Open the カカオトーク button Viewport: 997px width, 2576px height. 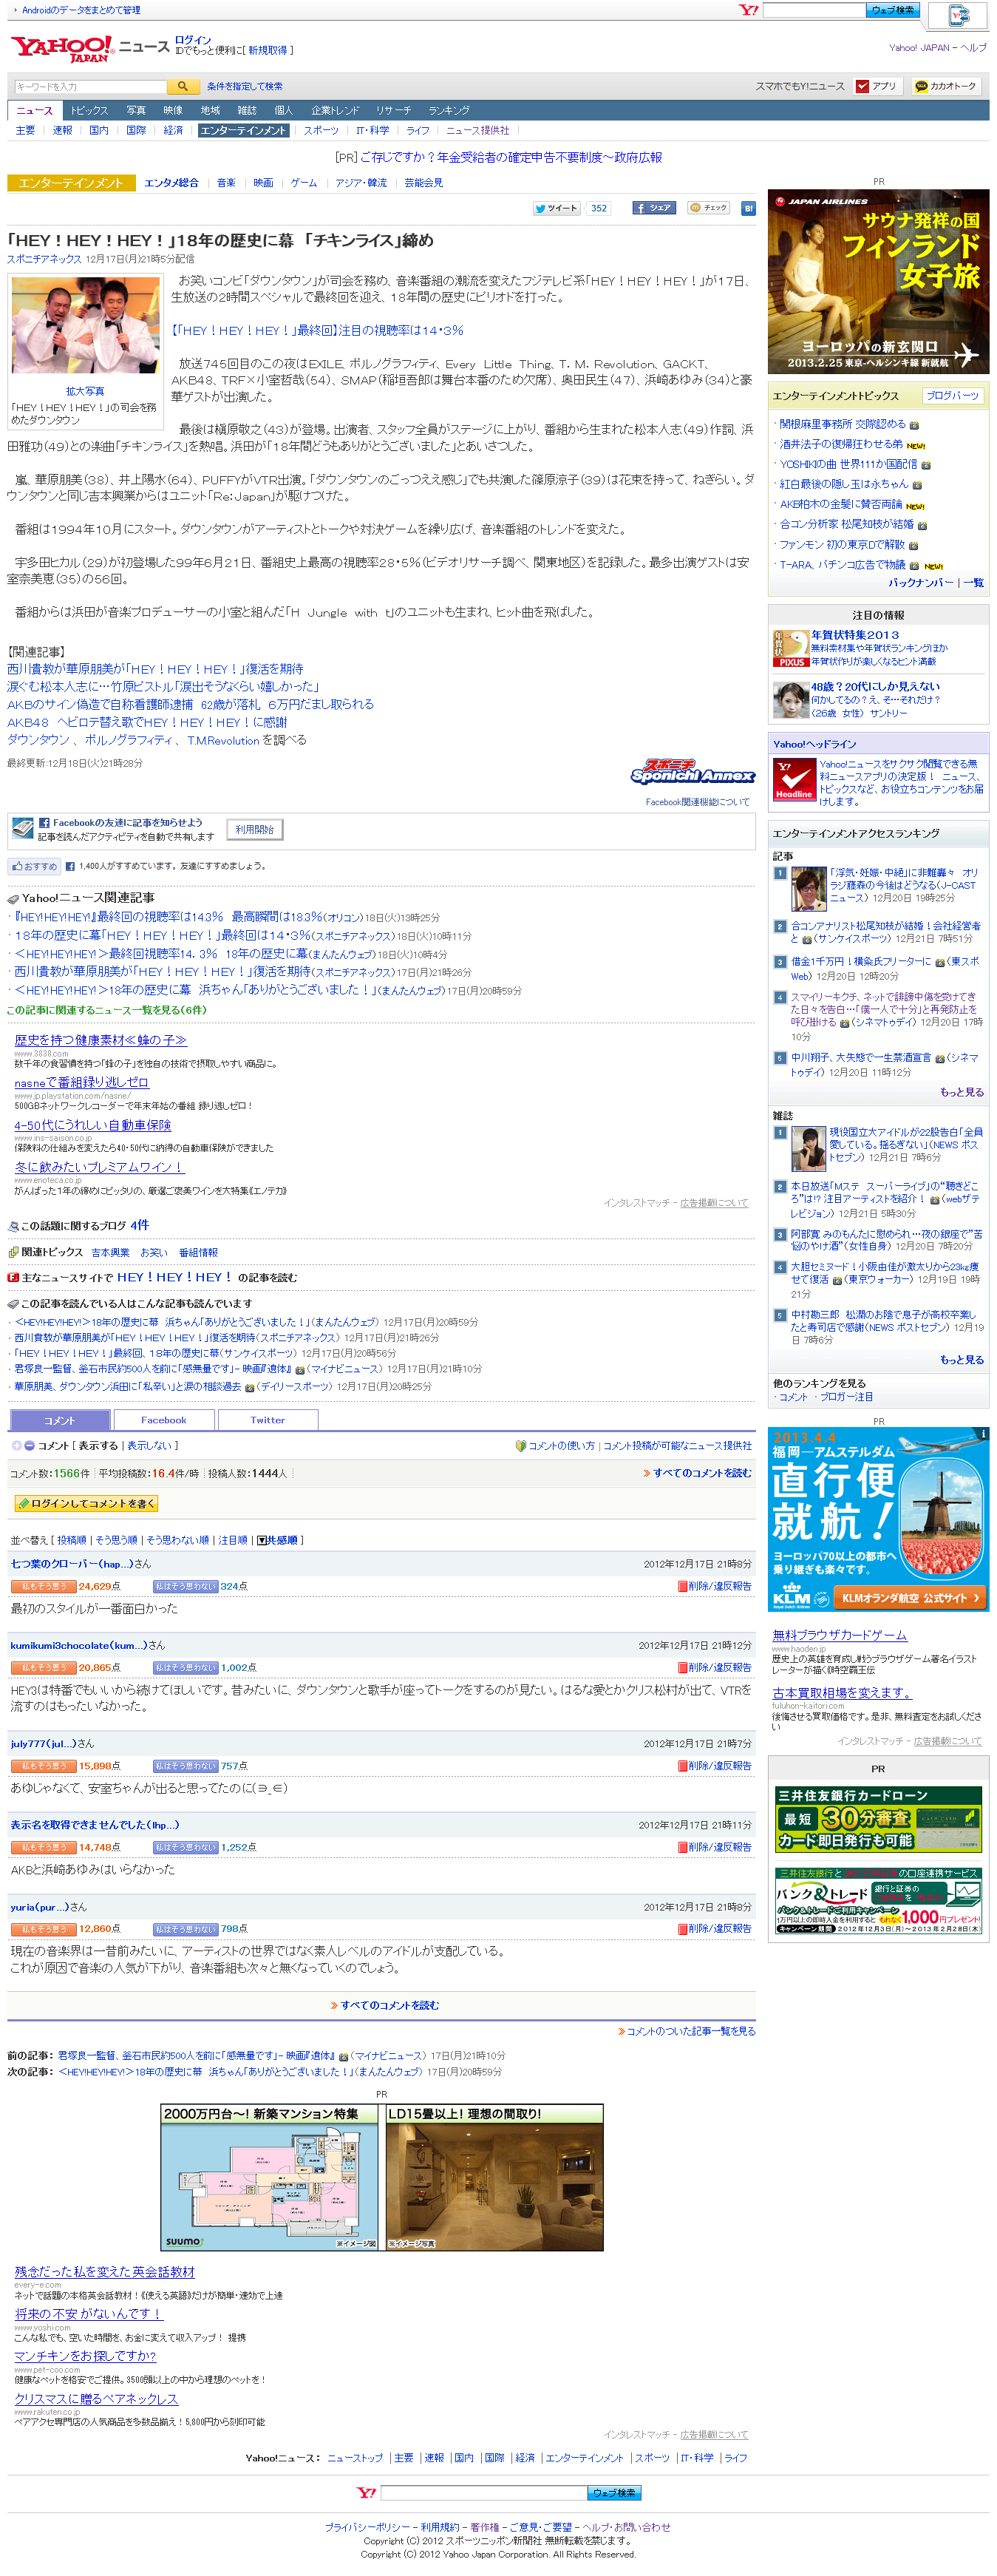click(x=945, y=86)
